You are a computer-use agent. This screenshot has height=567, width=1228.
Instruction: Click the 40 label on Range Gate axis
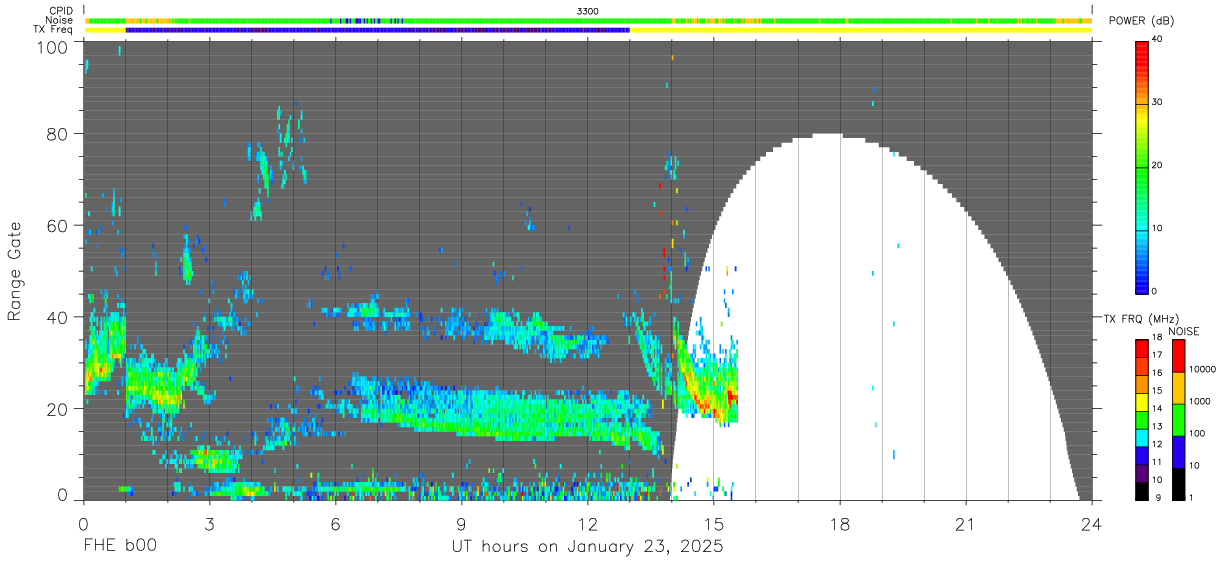point(58,318)
